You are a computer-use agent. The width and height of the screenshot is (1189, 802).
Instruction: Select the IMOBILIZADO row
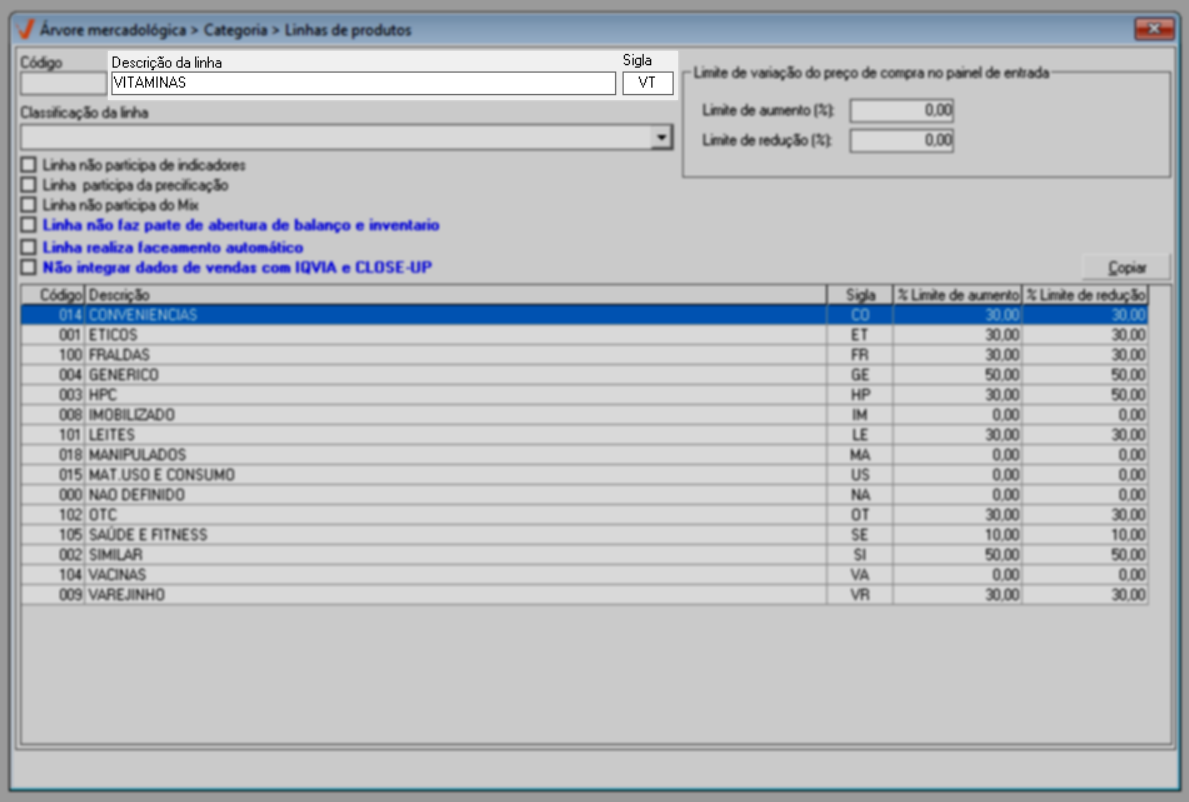coord(584,415)
